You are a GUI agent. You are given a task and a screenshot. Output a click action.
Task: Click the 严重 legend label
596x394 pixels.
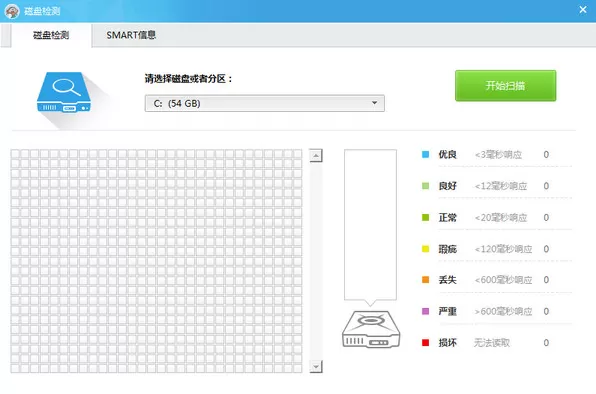447,311
